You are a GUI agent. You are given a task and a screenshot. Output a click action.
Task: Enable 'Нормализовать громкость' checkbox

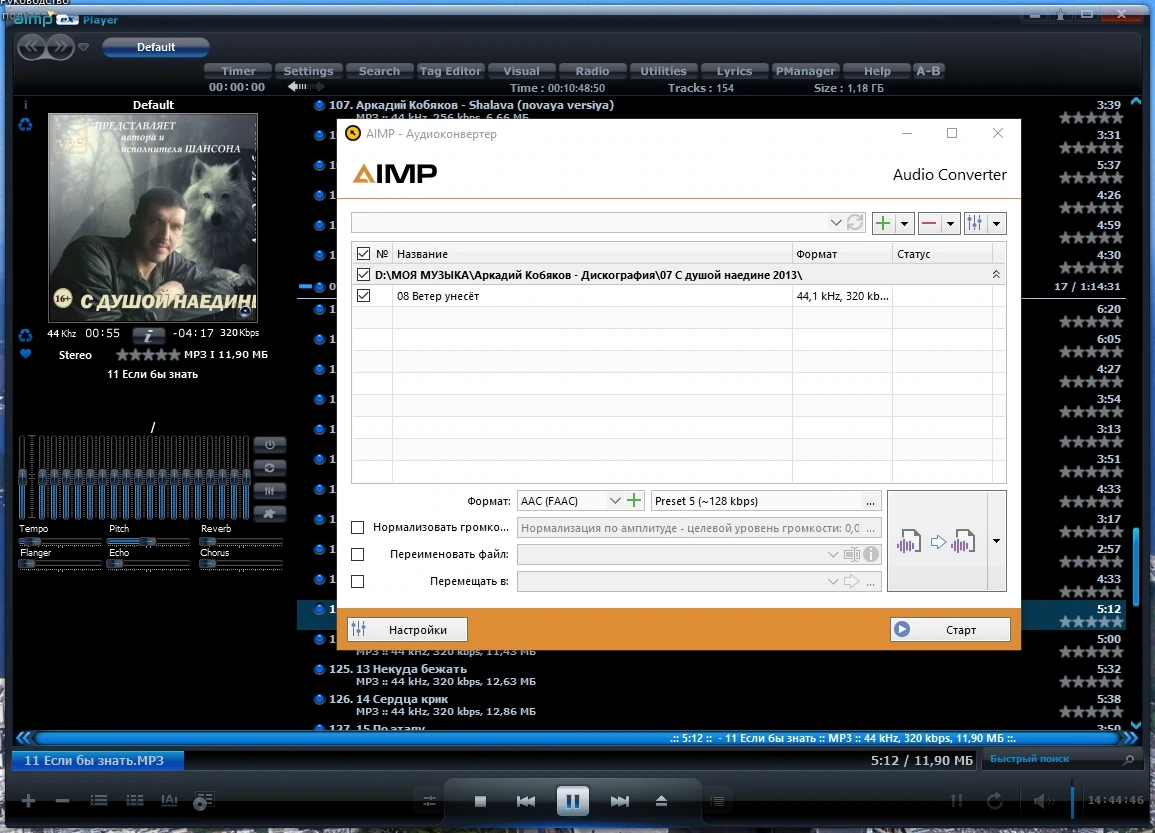pos(358,527)
